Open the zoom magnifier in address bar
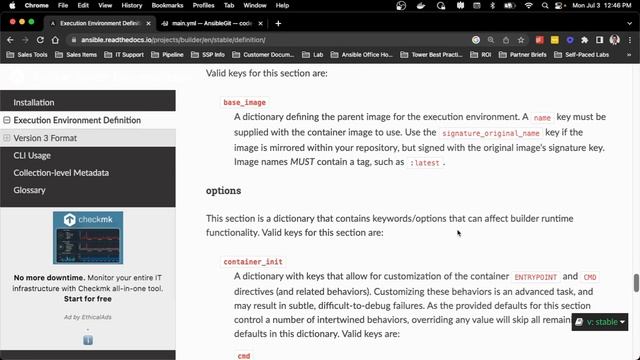This screenshot has width=640, height=360. click(491, 40)
